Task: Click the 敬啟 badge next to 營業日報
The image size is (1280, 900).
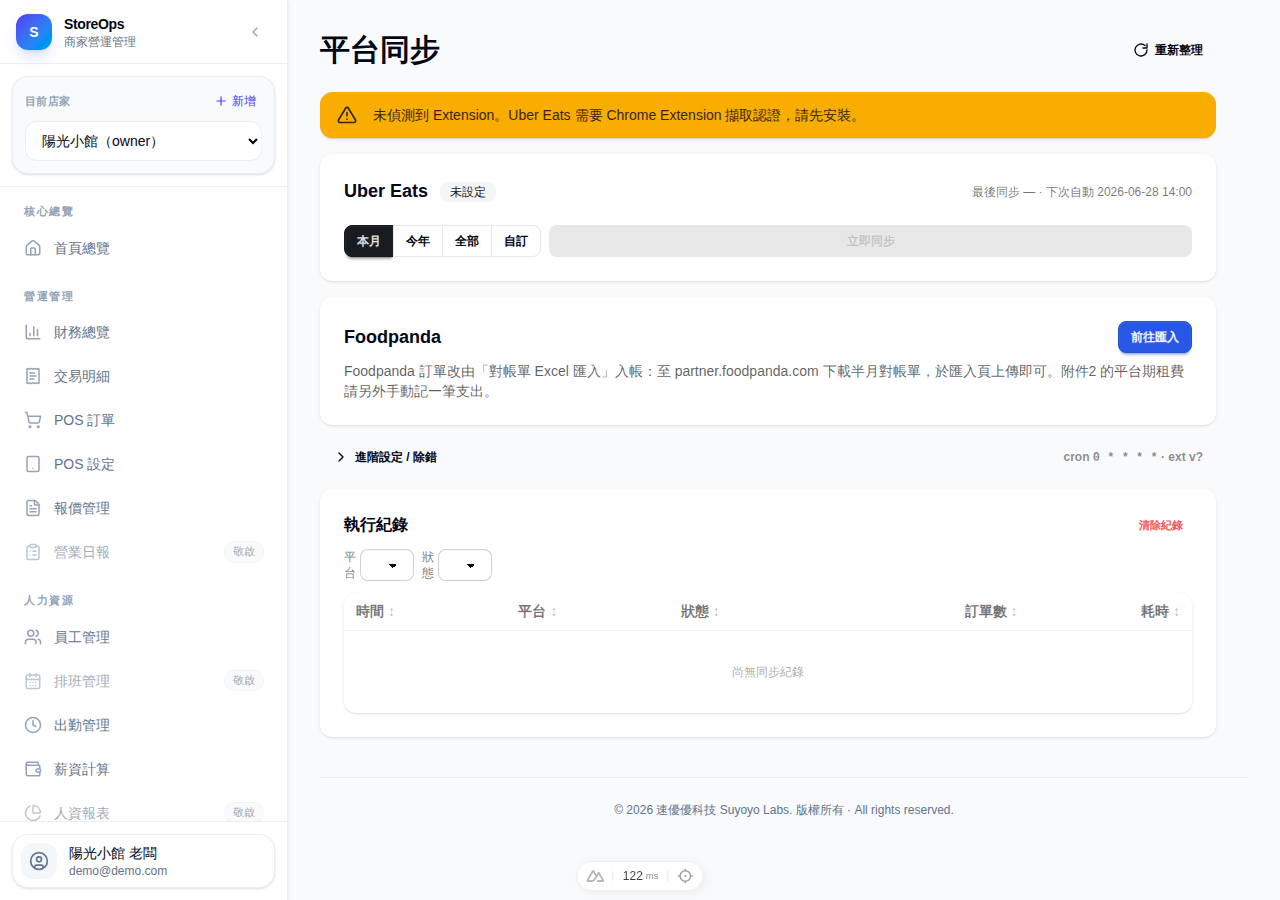Action: (x=244, y=552)
